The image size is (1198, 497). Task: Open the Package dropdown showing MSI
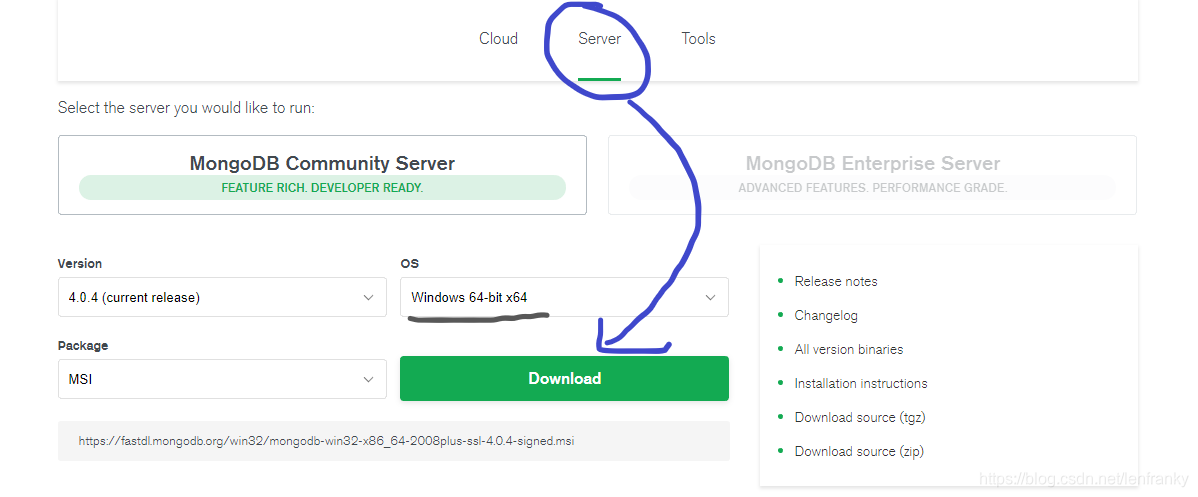tap(222, 379)
